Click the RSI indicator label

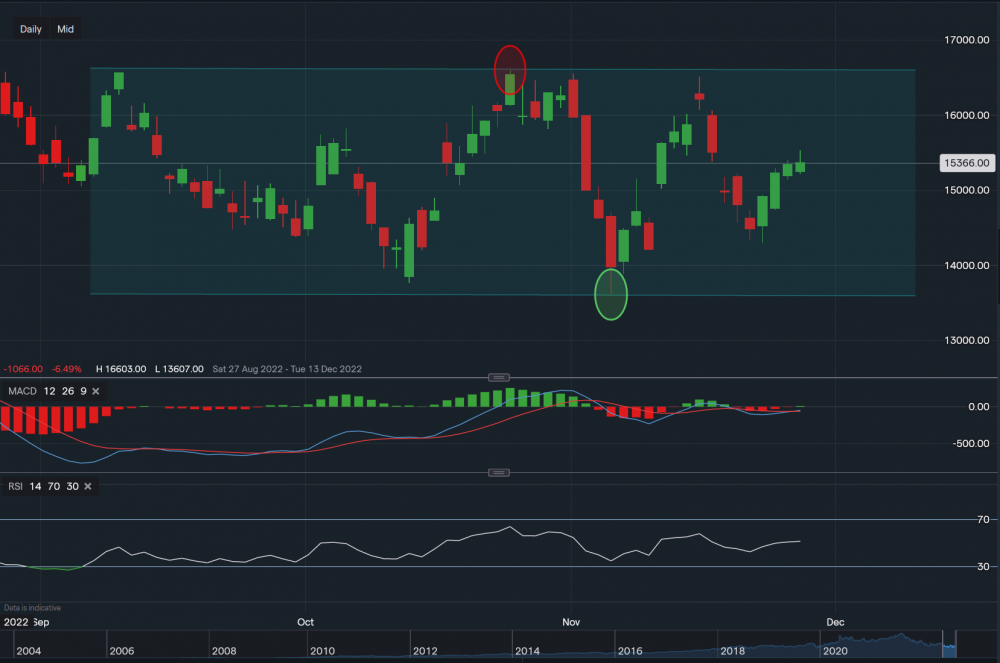(x=14, y=485)
